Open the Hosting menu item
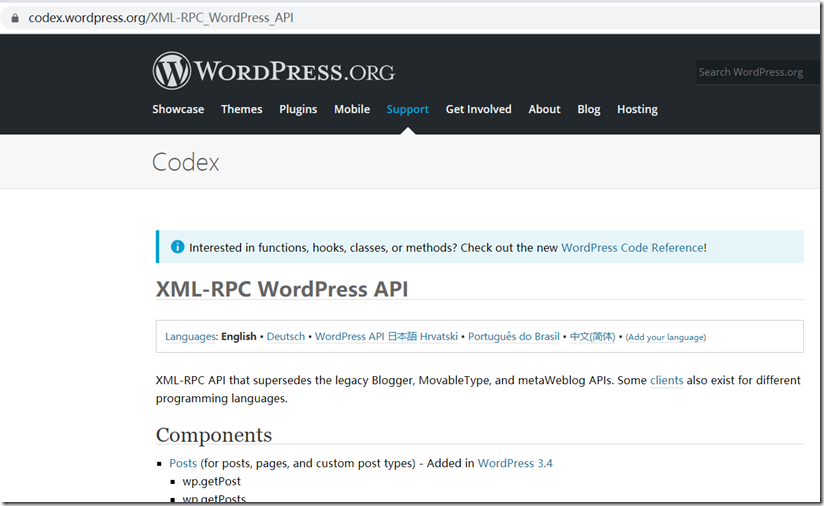Viewport: 824px width, 506px height. (x=637, y=109)
